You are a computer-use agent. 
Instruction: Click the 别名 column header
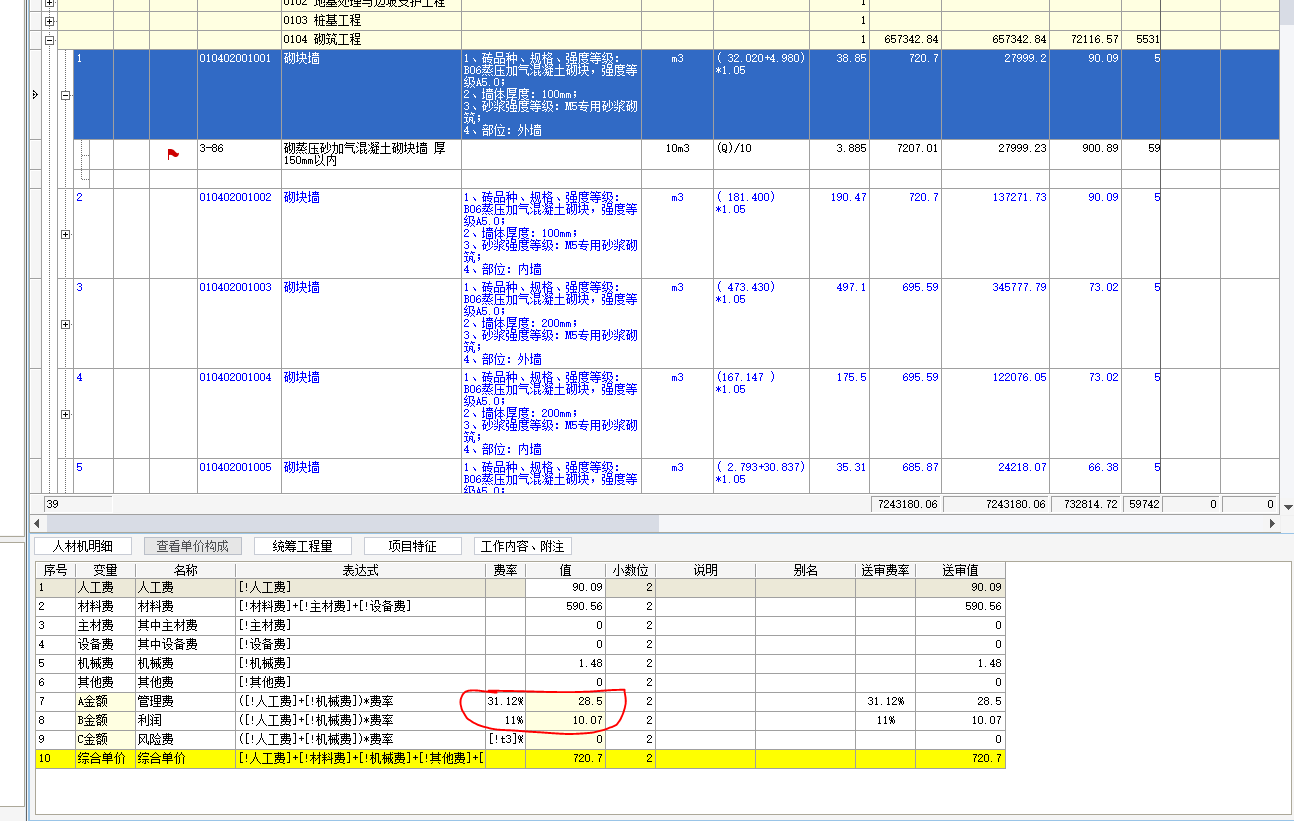point(805,570)
